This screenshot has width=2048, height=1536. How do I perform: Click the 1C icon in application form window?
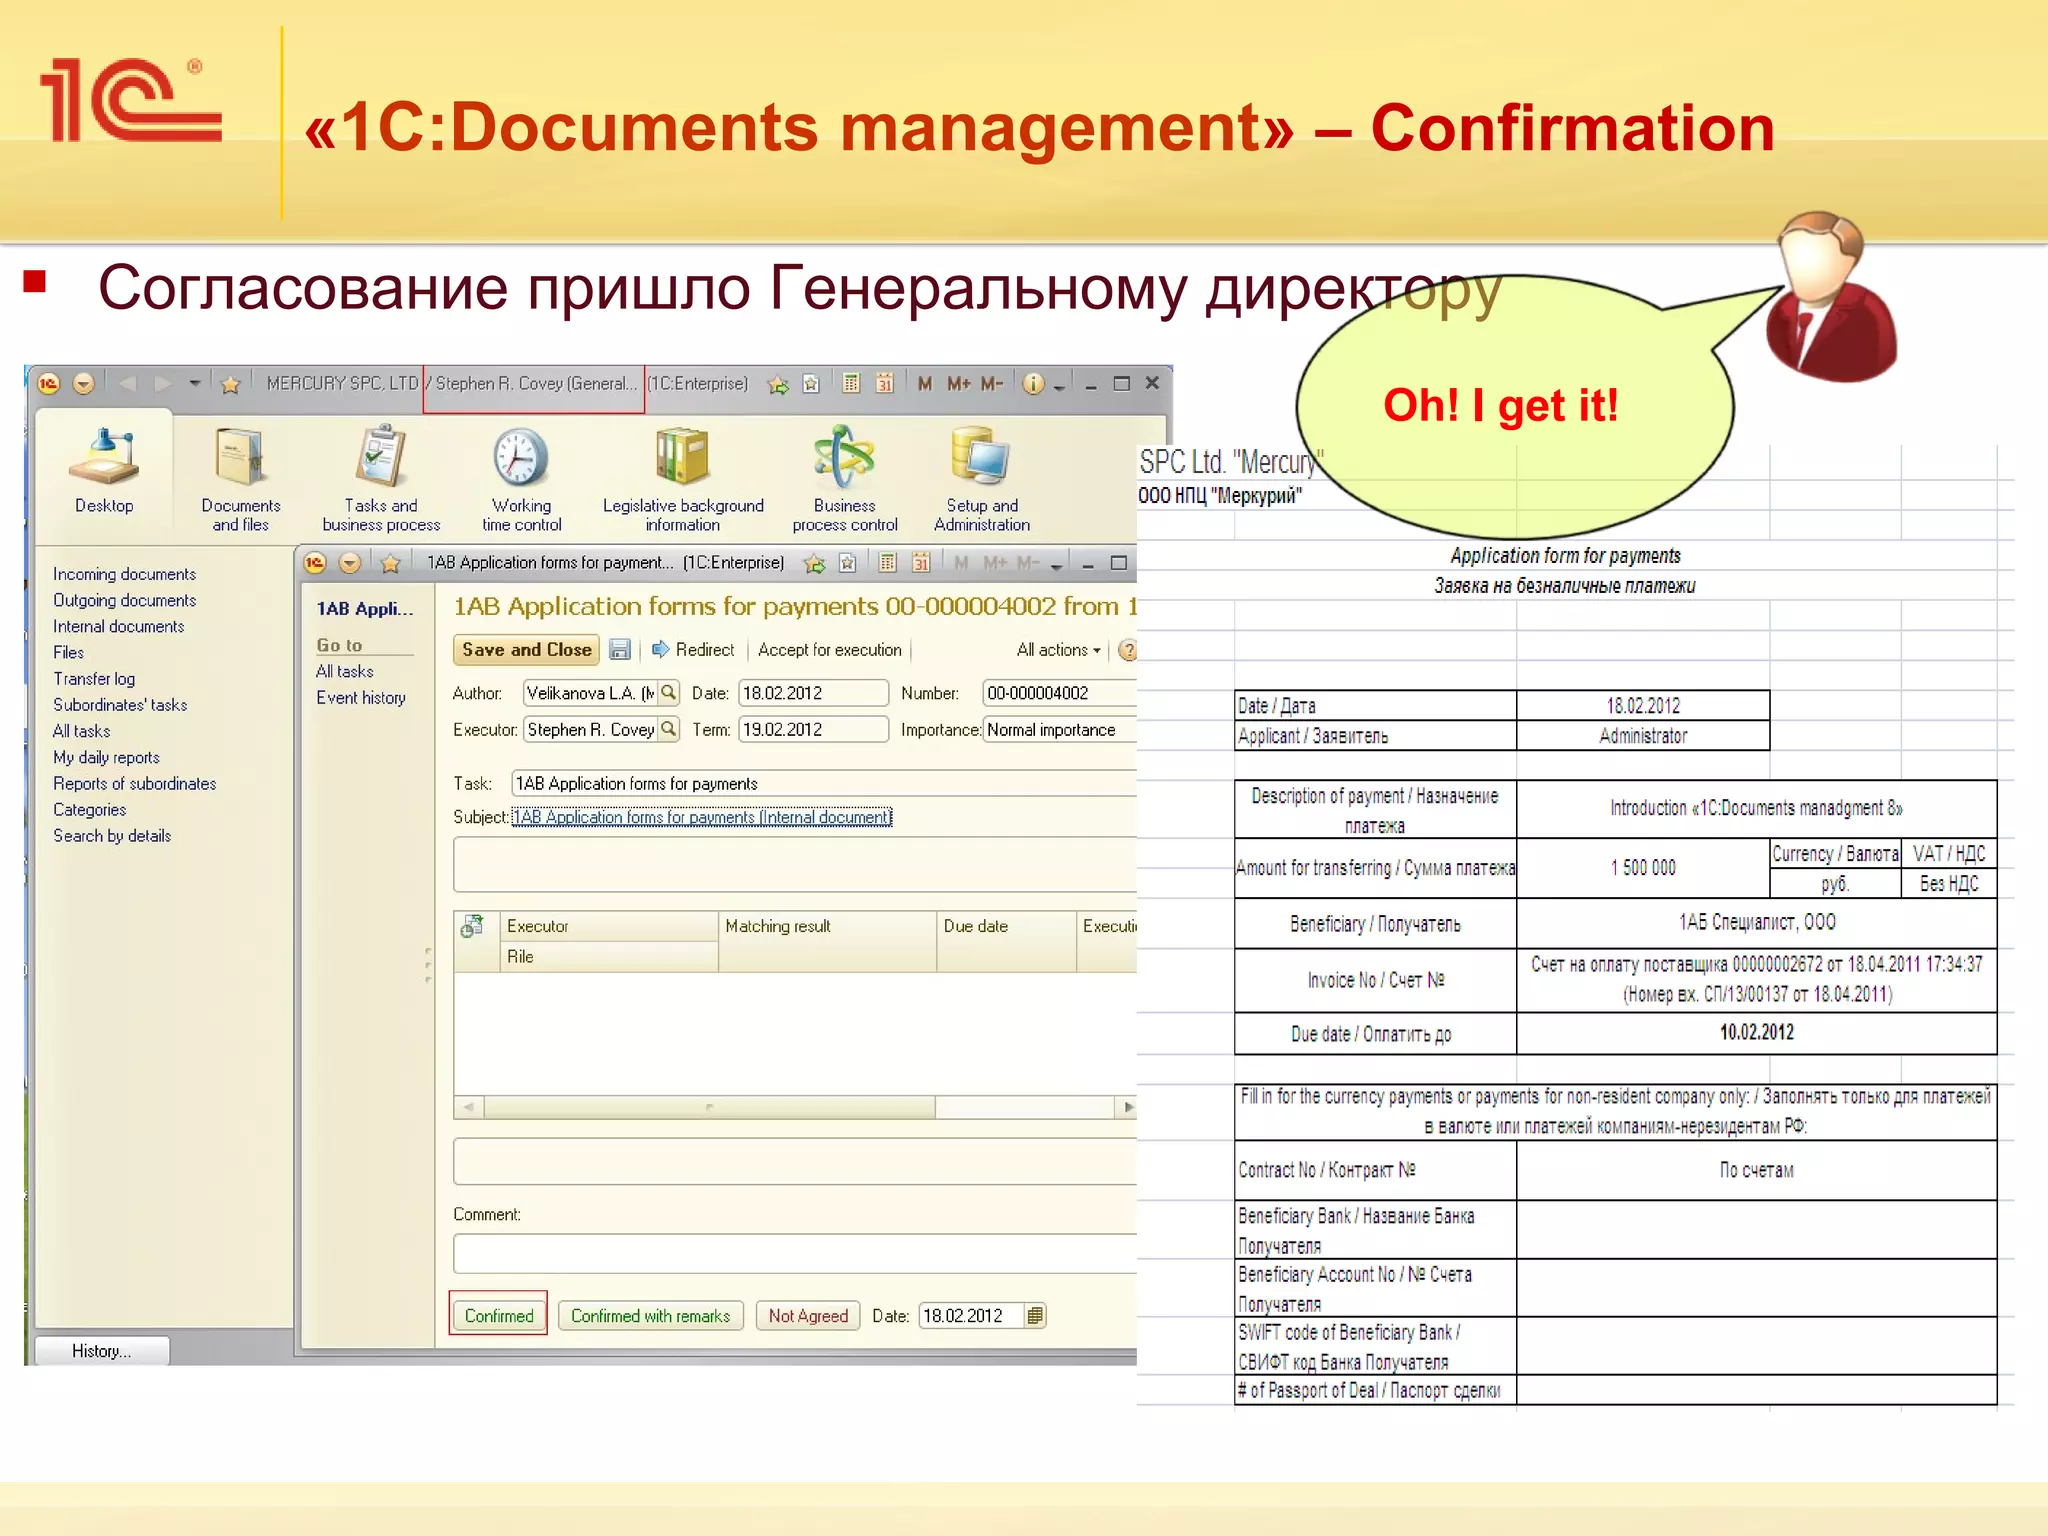pyautogui.click(x=315, y=563)
